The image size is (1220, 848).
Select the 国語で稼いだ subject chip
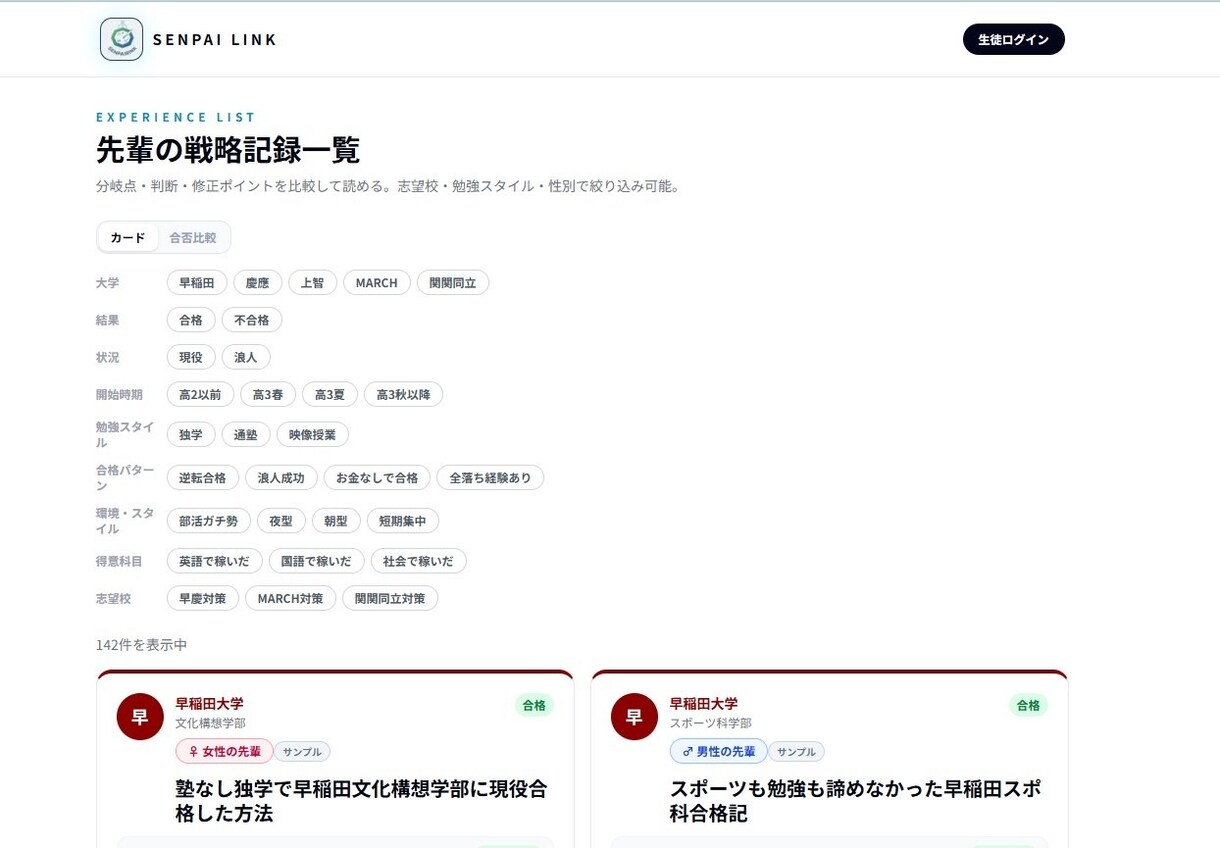pos(317,561)
